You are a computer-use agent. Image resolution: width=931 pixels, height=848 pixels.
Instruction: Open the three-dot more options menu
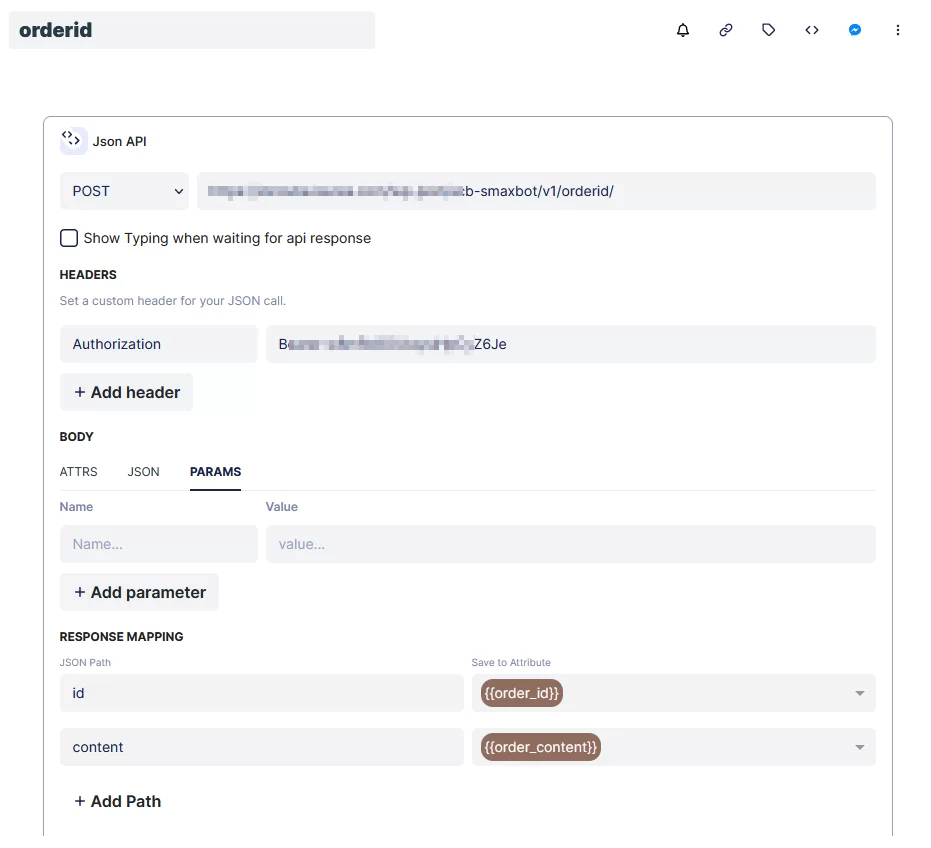(x=898, y=30)
